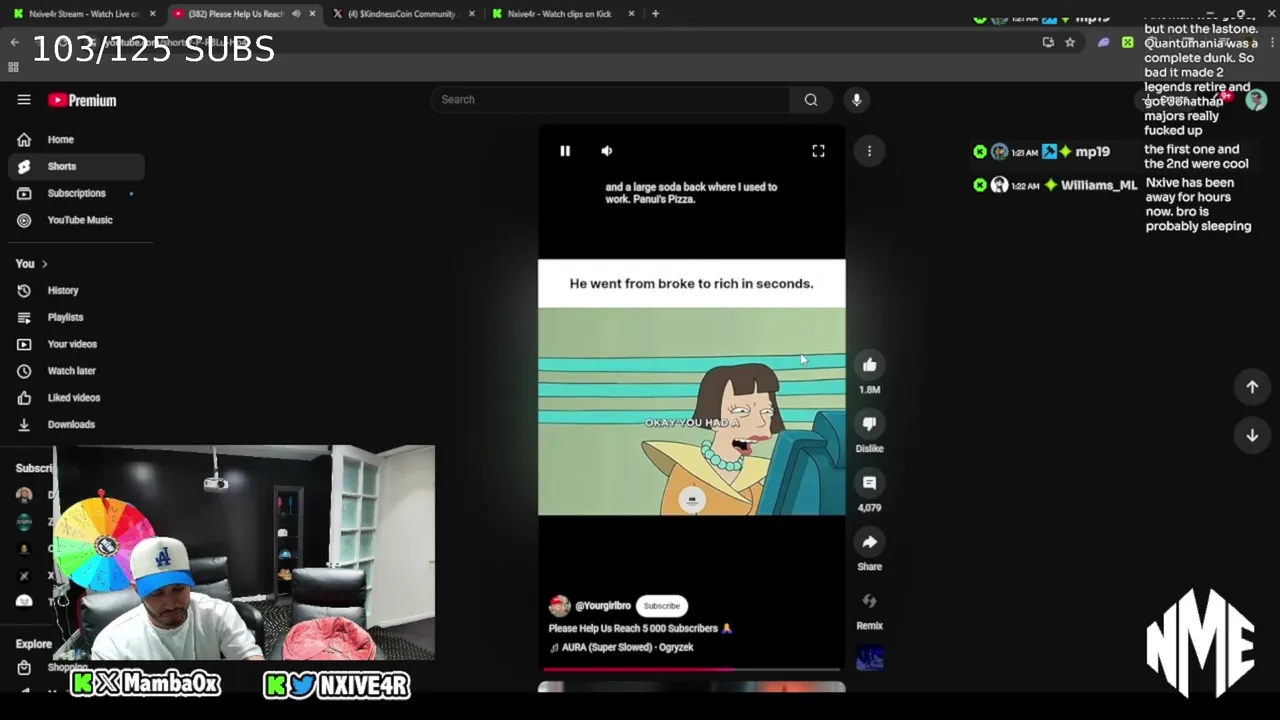Start voice search with microphone
Viewport: 1280px width, 720px height.
[x=856, y=100]
